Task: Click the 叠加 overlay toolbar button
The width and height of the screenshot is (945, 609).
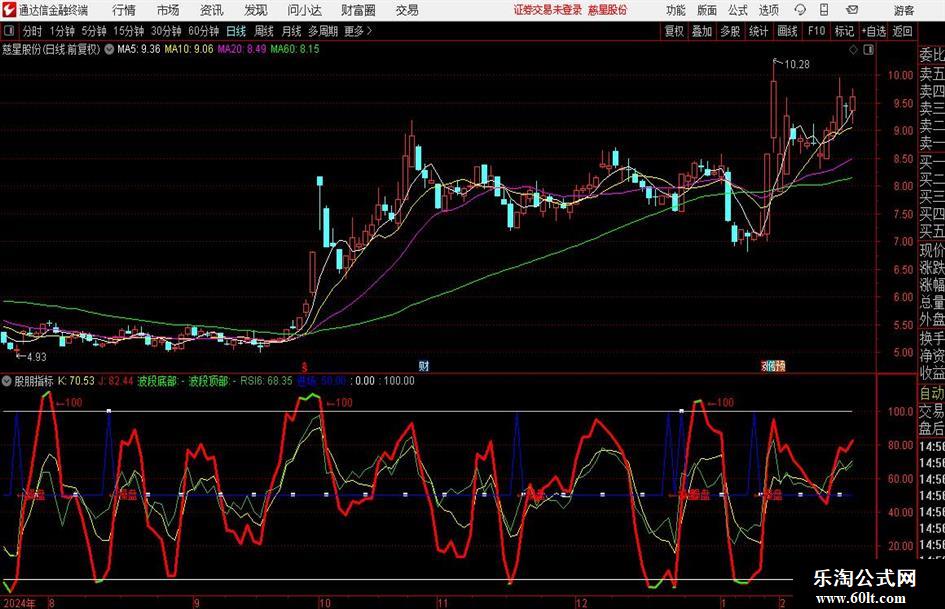Action: (702, 31)
